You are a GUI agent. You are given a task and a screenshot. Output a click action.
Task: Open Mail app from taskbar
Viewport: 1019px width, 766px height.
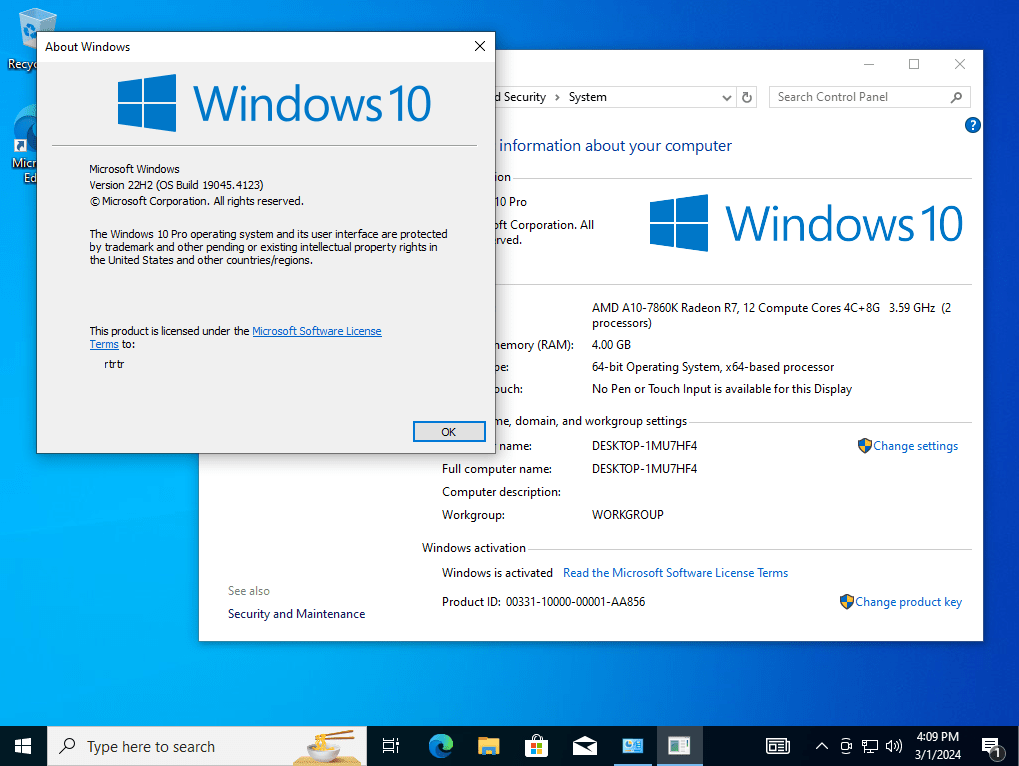584,746
